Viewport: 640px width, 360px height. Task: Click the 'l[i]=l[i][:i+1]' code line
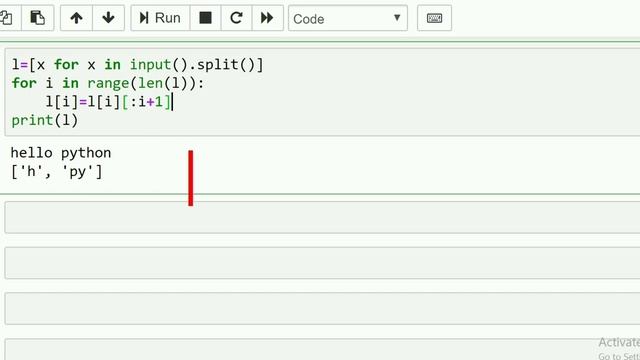pyautogui.click(x=108, y=102)
